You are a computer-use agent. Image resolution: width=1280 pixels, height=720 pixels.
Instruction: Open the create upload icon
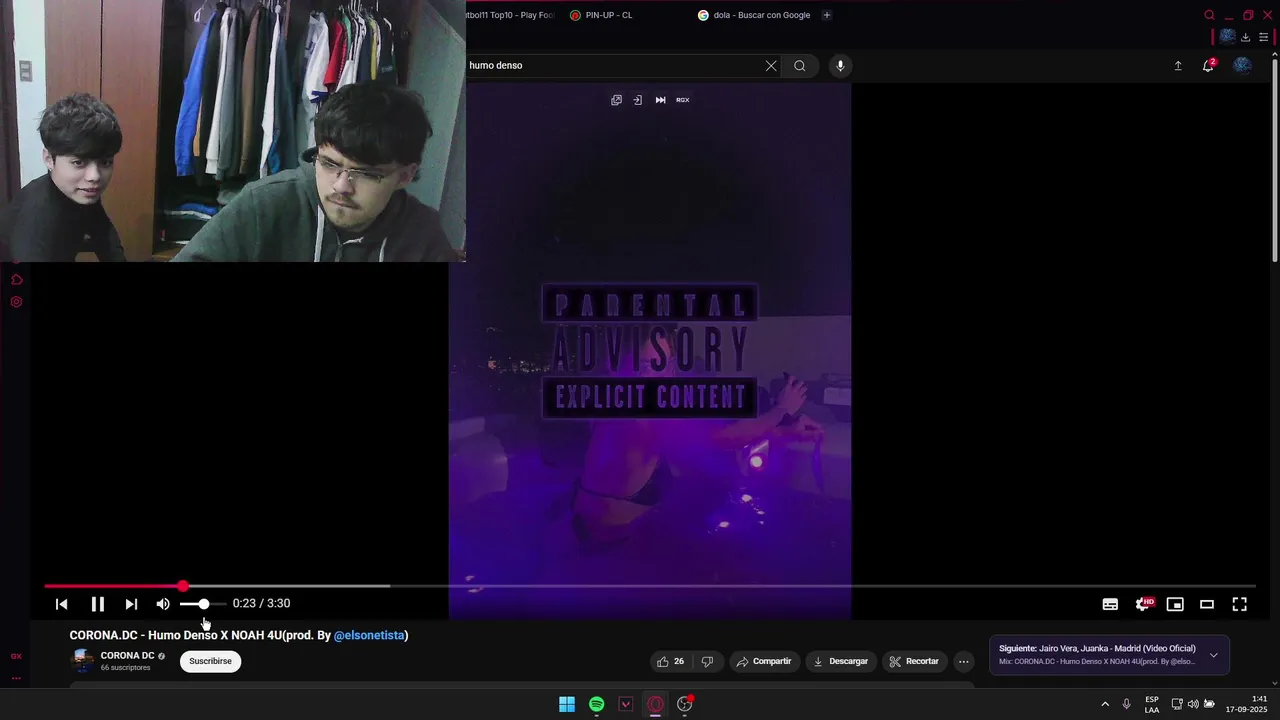1177,66
